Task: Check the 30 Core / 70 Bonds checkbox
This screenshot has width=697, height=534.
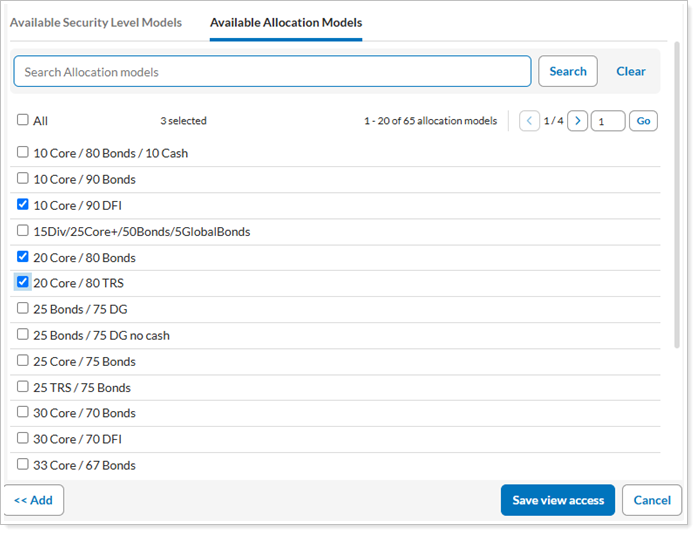Action: click(23, 412)
